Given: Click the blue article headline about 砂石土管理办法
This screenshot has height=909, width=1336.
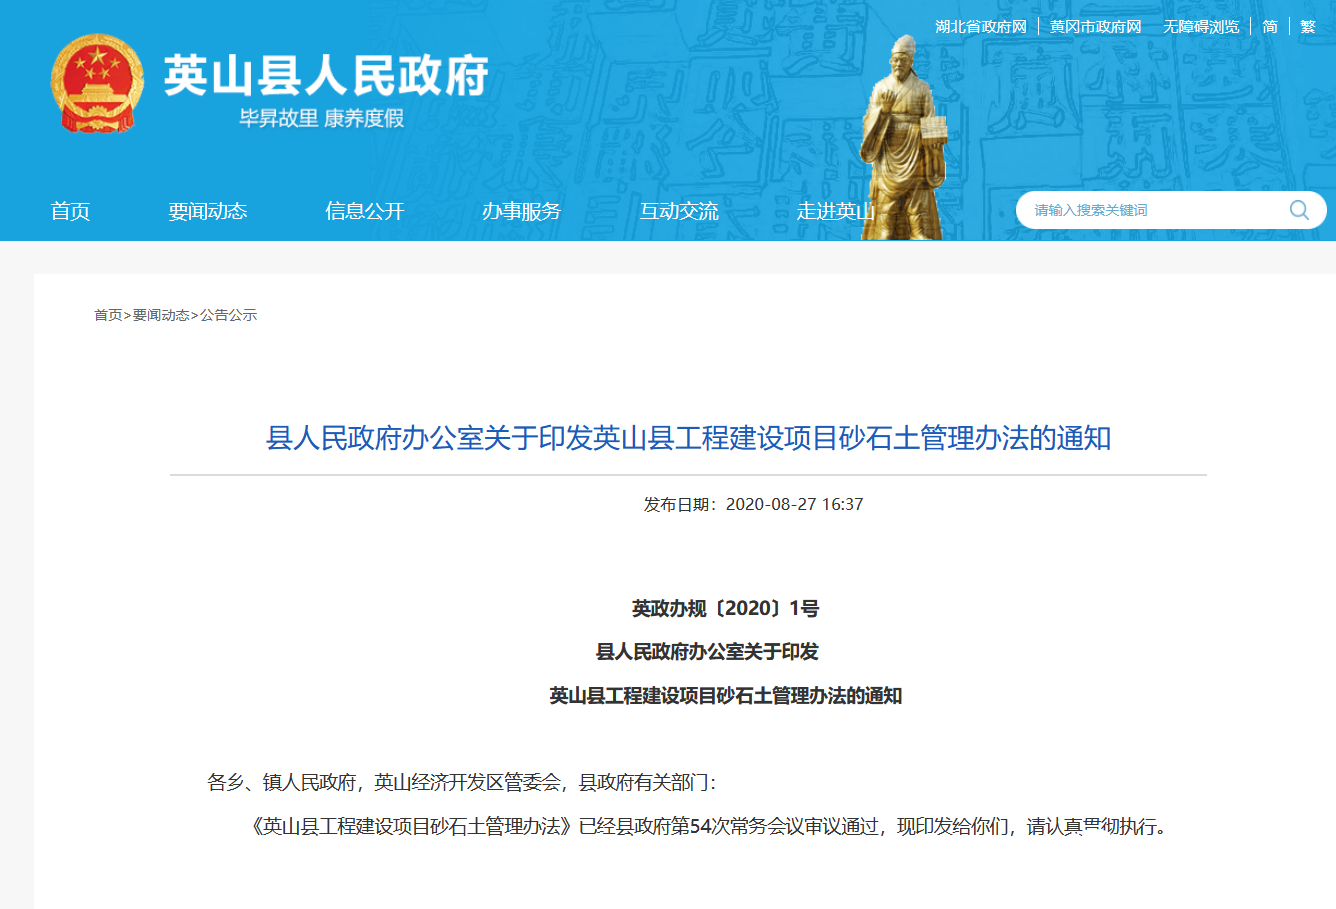Looking at the screenshot, I should pyautogui.click(x=688, y=438).
